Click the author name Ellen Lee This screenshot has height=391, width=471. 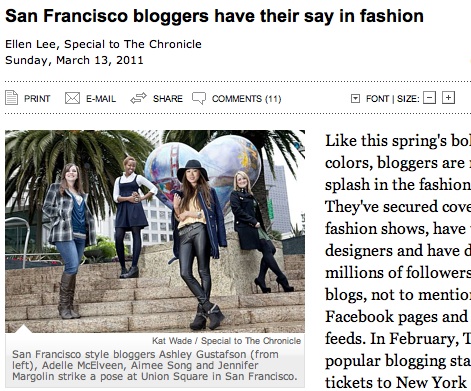point(30,44)
